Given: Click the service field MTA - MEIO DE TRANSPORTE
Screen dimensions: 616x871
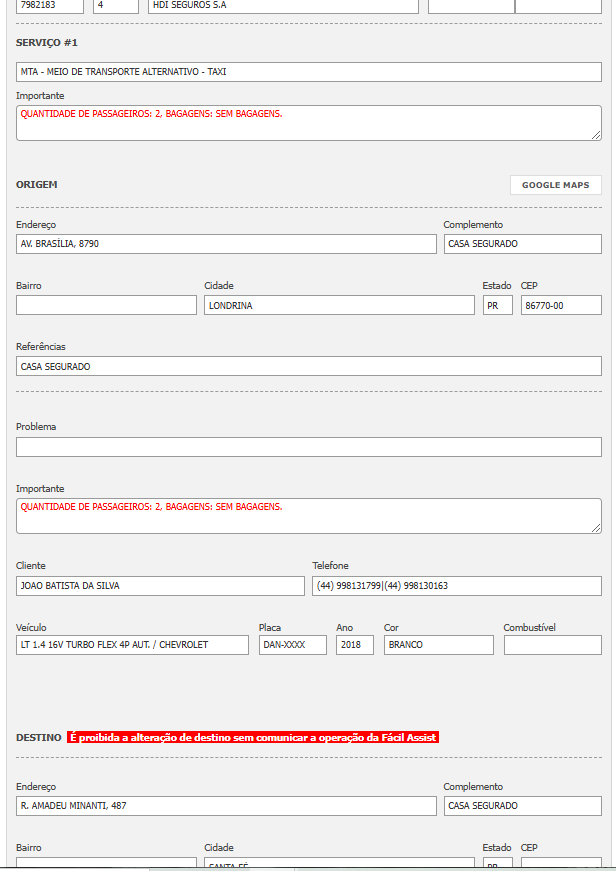Looking at the screenshot, I should [308, 72].
